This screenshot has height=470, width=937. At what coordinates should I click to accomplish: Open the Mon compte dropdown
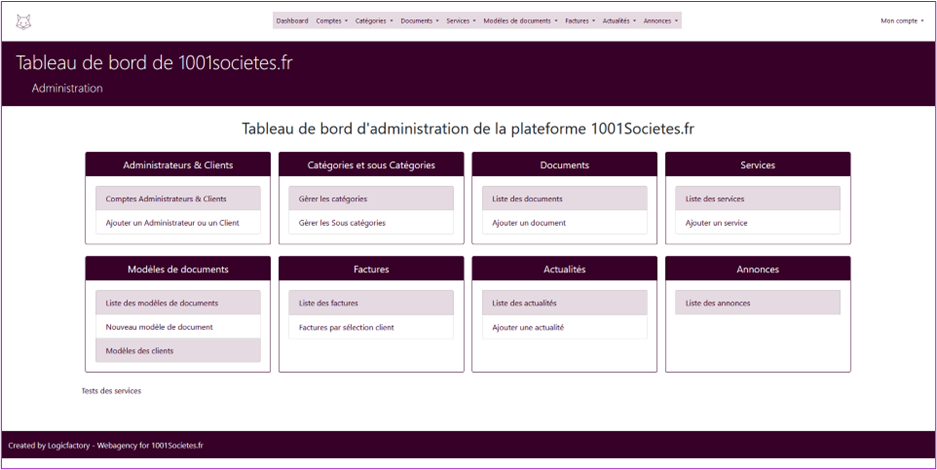click(x=902, y=21)
